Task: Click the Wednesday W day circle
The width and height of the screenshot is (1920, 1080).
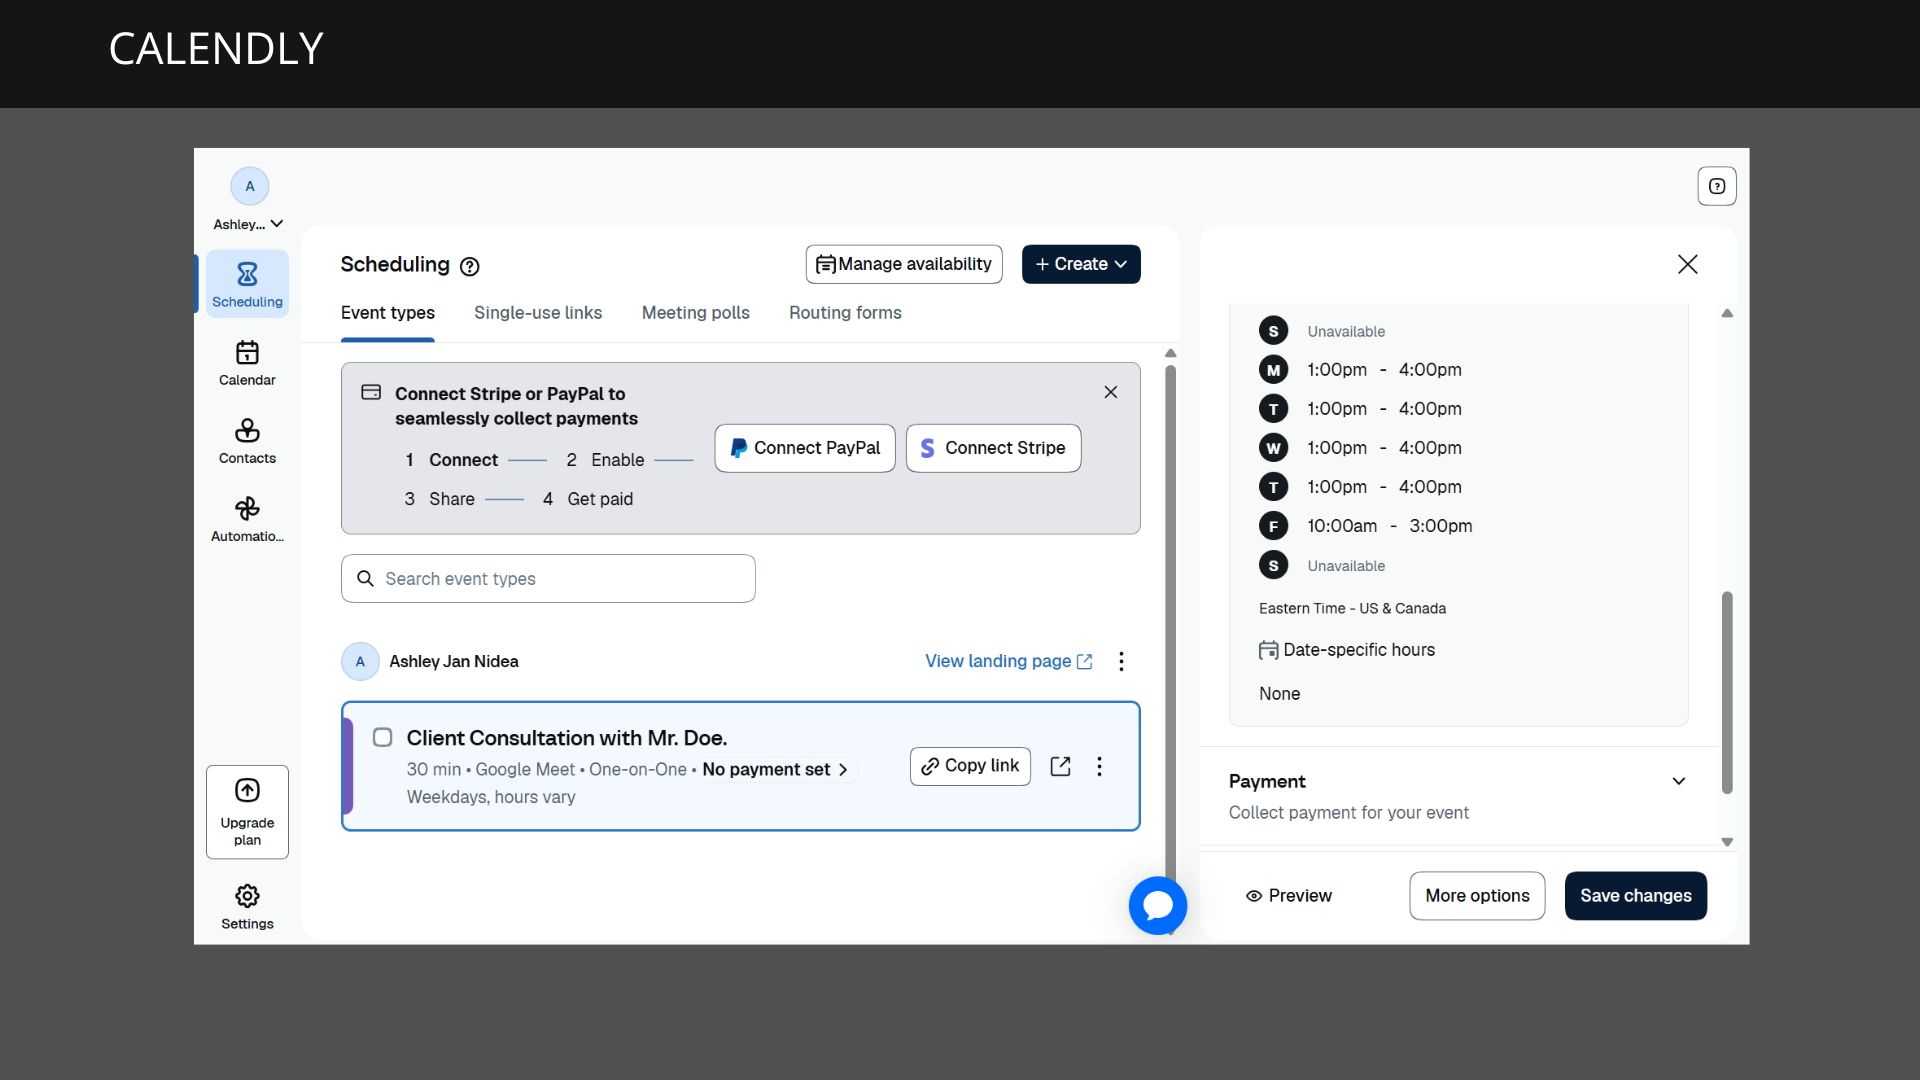Action: (x=1273, y=448)
